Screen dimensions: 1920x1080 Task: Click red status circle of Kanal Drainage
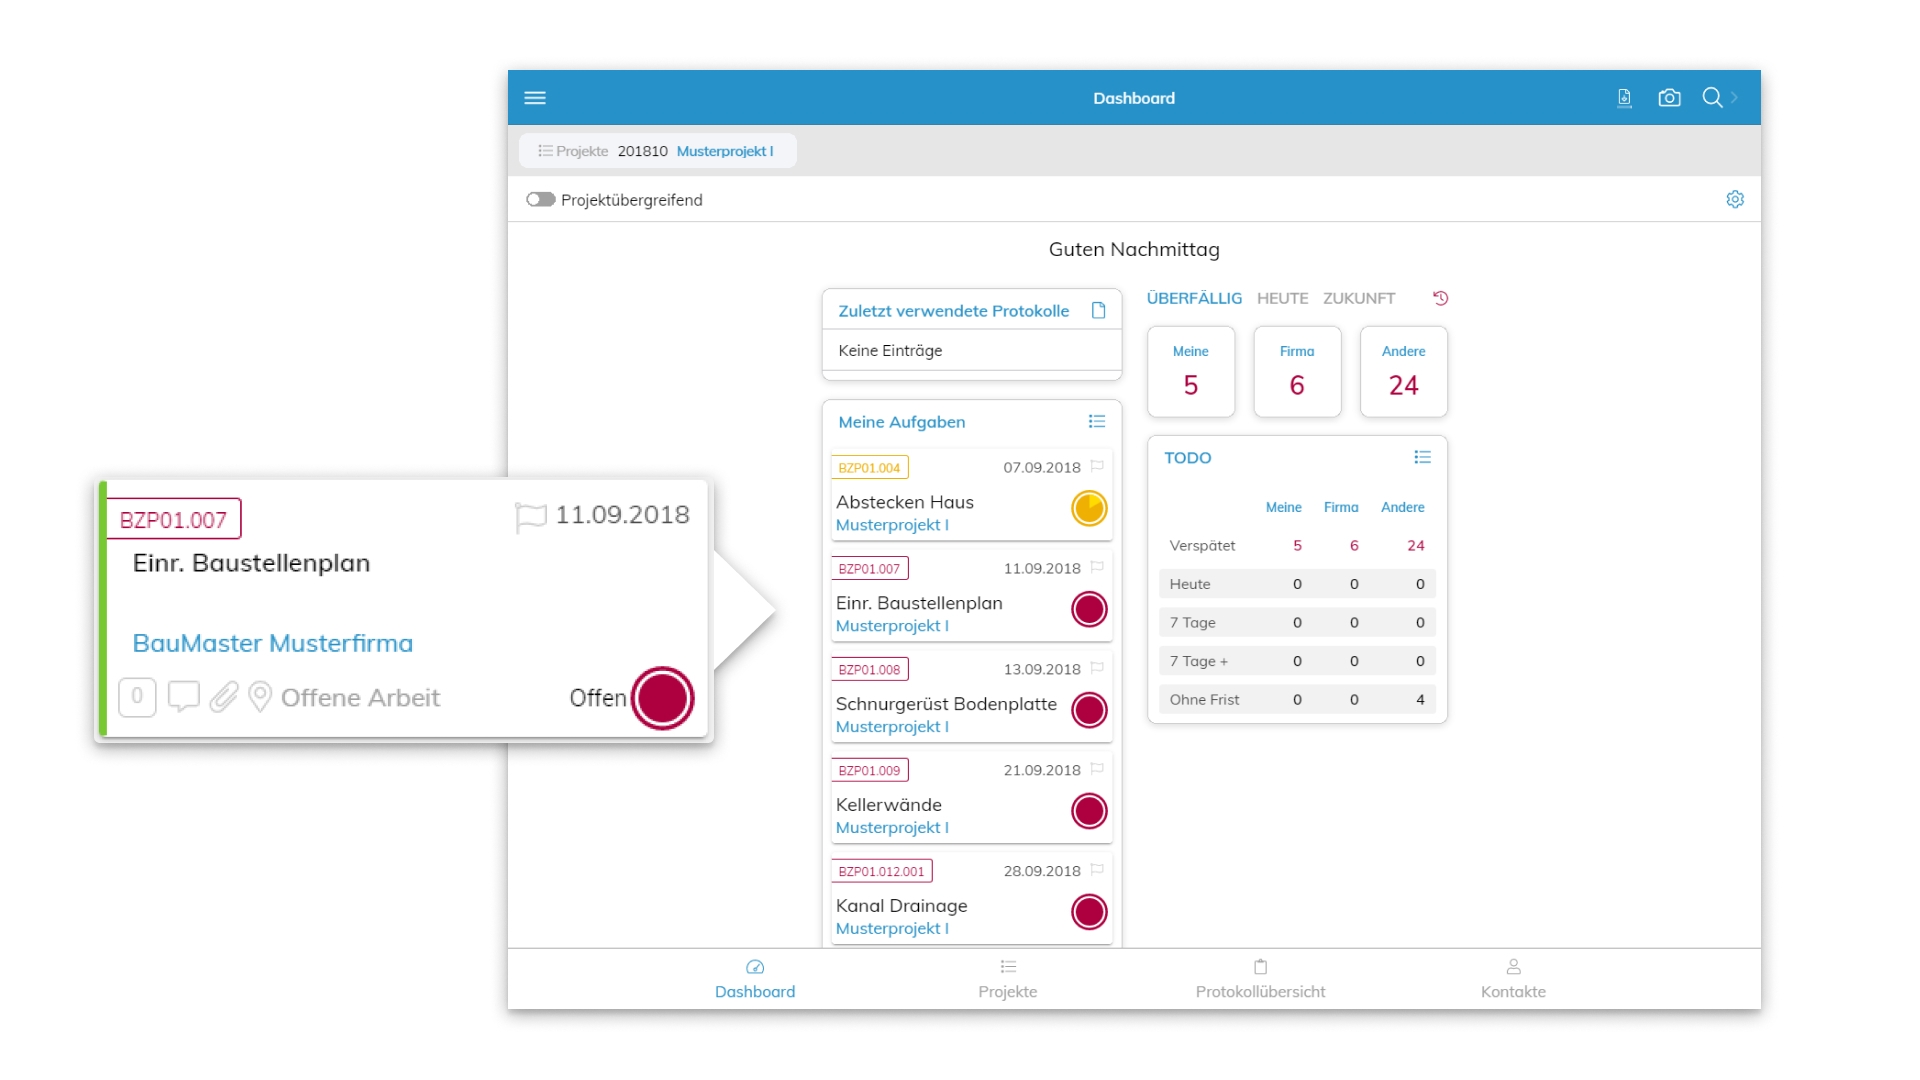coord(1089,912)
